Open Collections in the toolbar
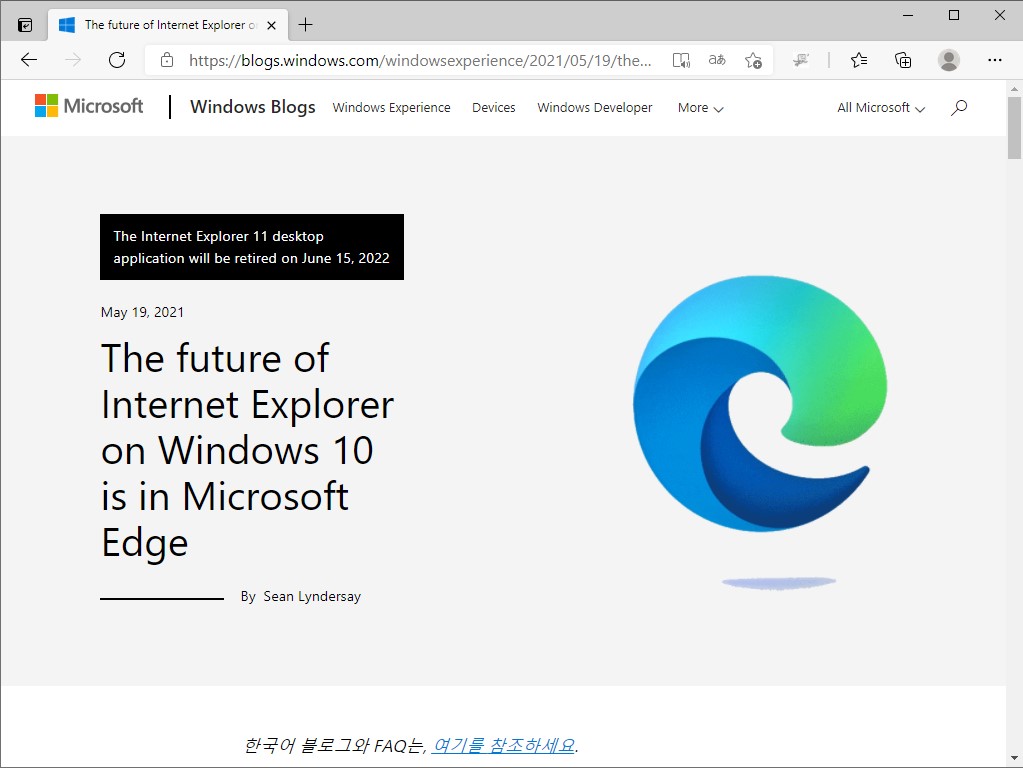This screenshot has height=768, width=1023. click(903, 60)
